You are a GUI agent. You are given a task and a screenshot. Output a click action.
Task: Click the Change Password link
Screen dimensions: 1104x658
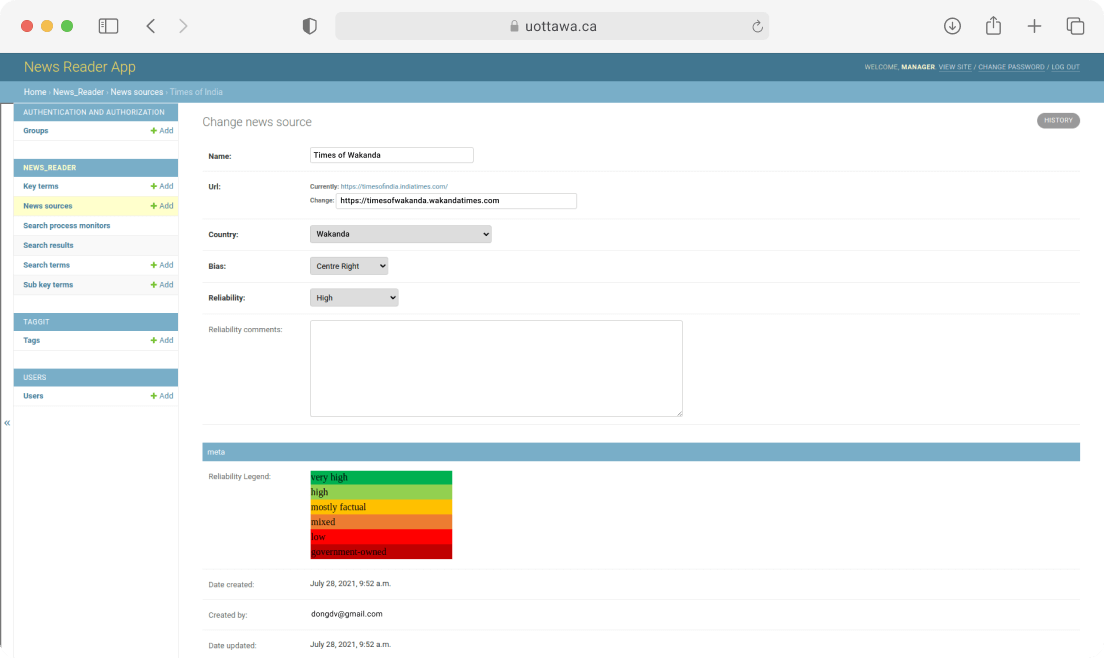click(1011, 68)
